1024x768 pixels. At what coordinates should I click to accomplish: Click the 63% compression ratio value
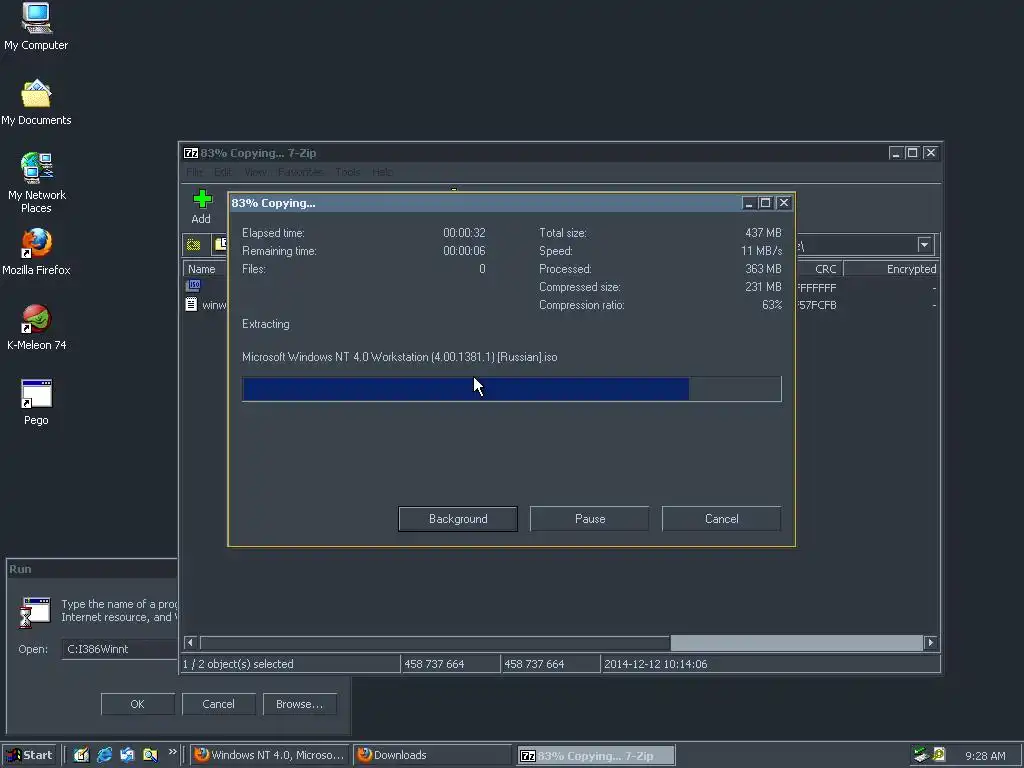[772, 305]
